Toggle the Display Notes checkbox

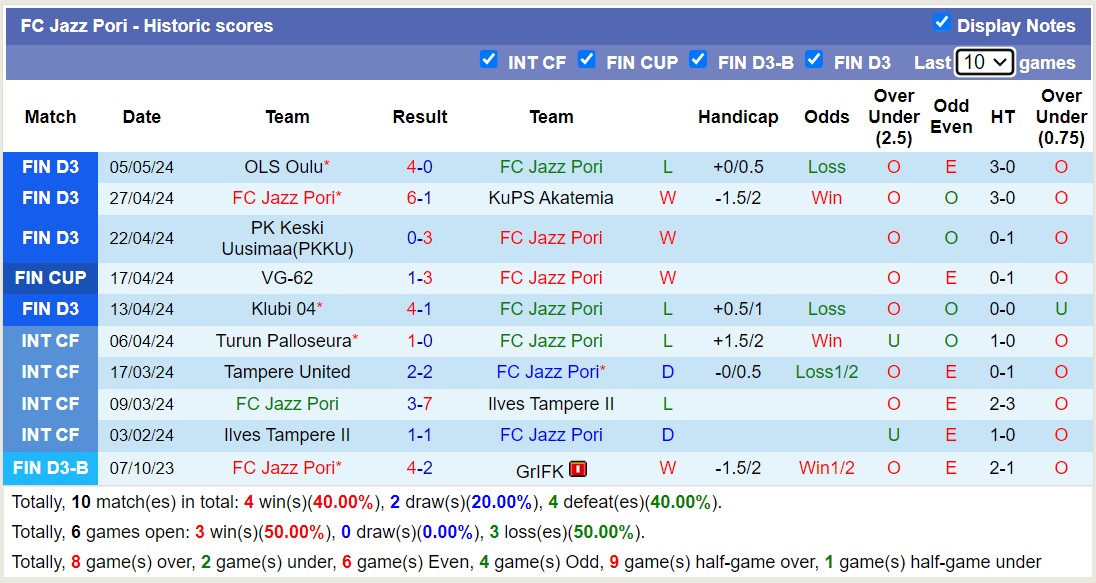pos(941,23)
